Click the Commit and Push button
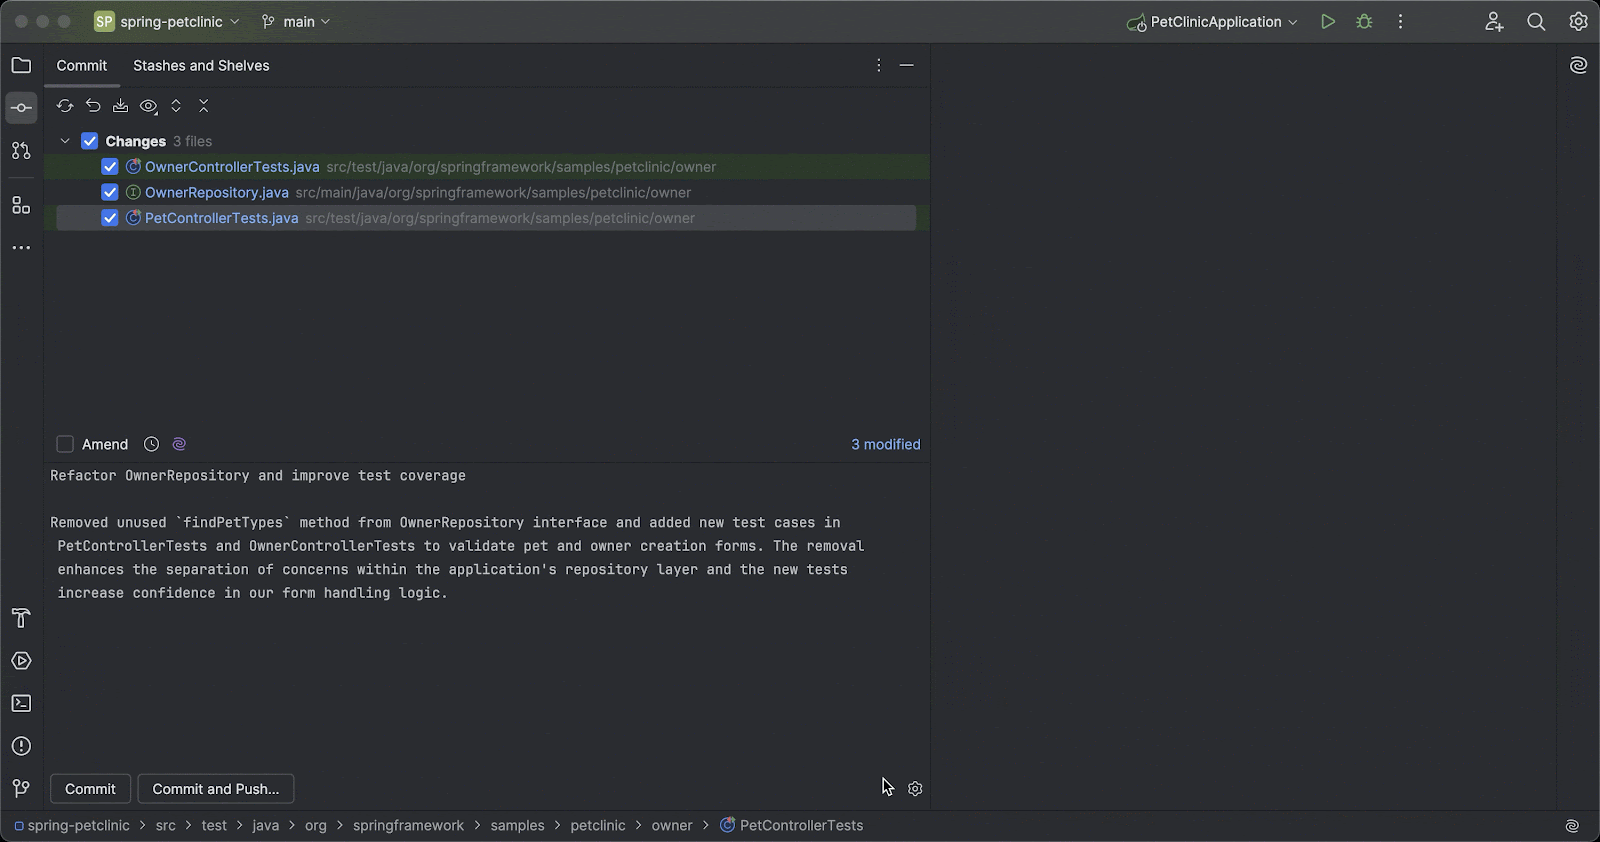Screen dimensions: 1600x842 216,789
